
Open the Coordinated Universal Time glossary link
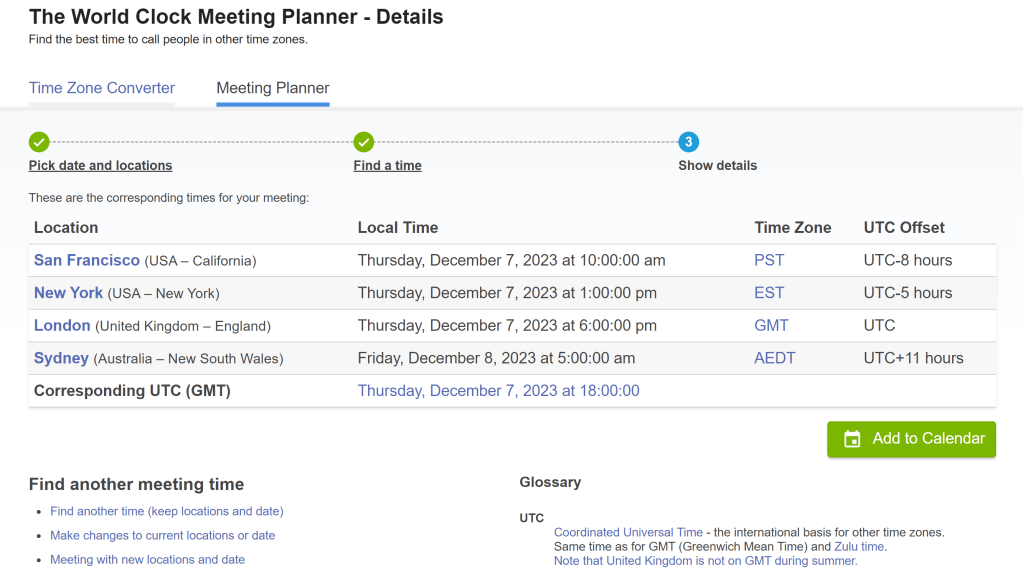tap(629, 532)
